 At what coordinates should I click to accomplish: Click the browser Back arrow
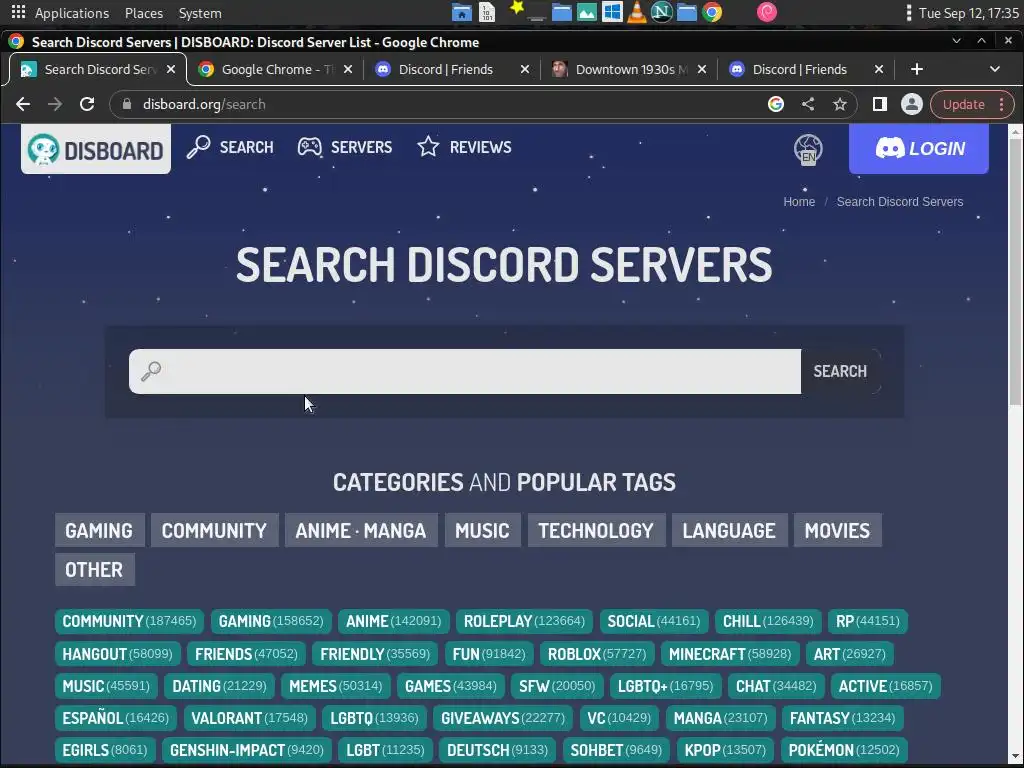click(23, 104)
